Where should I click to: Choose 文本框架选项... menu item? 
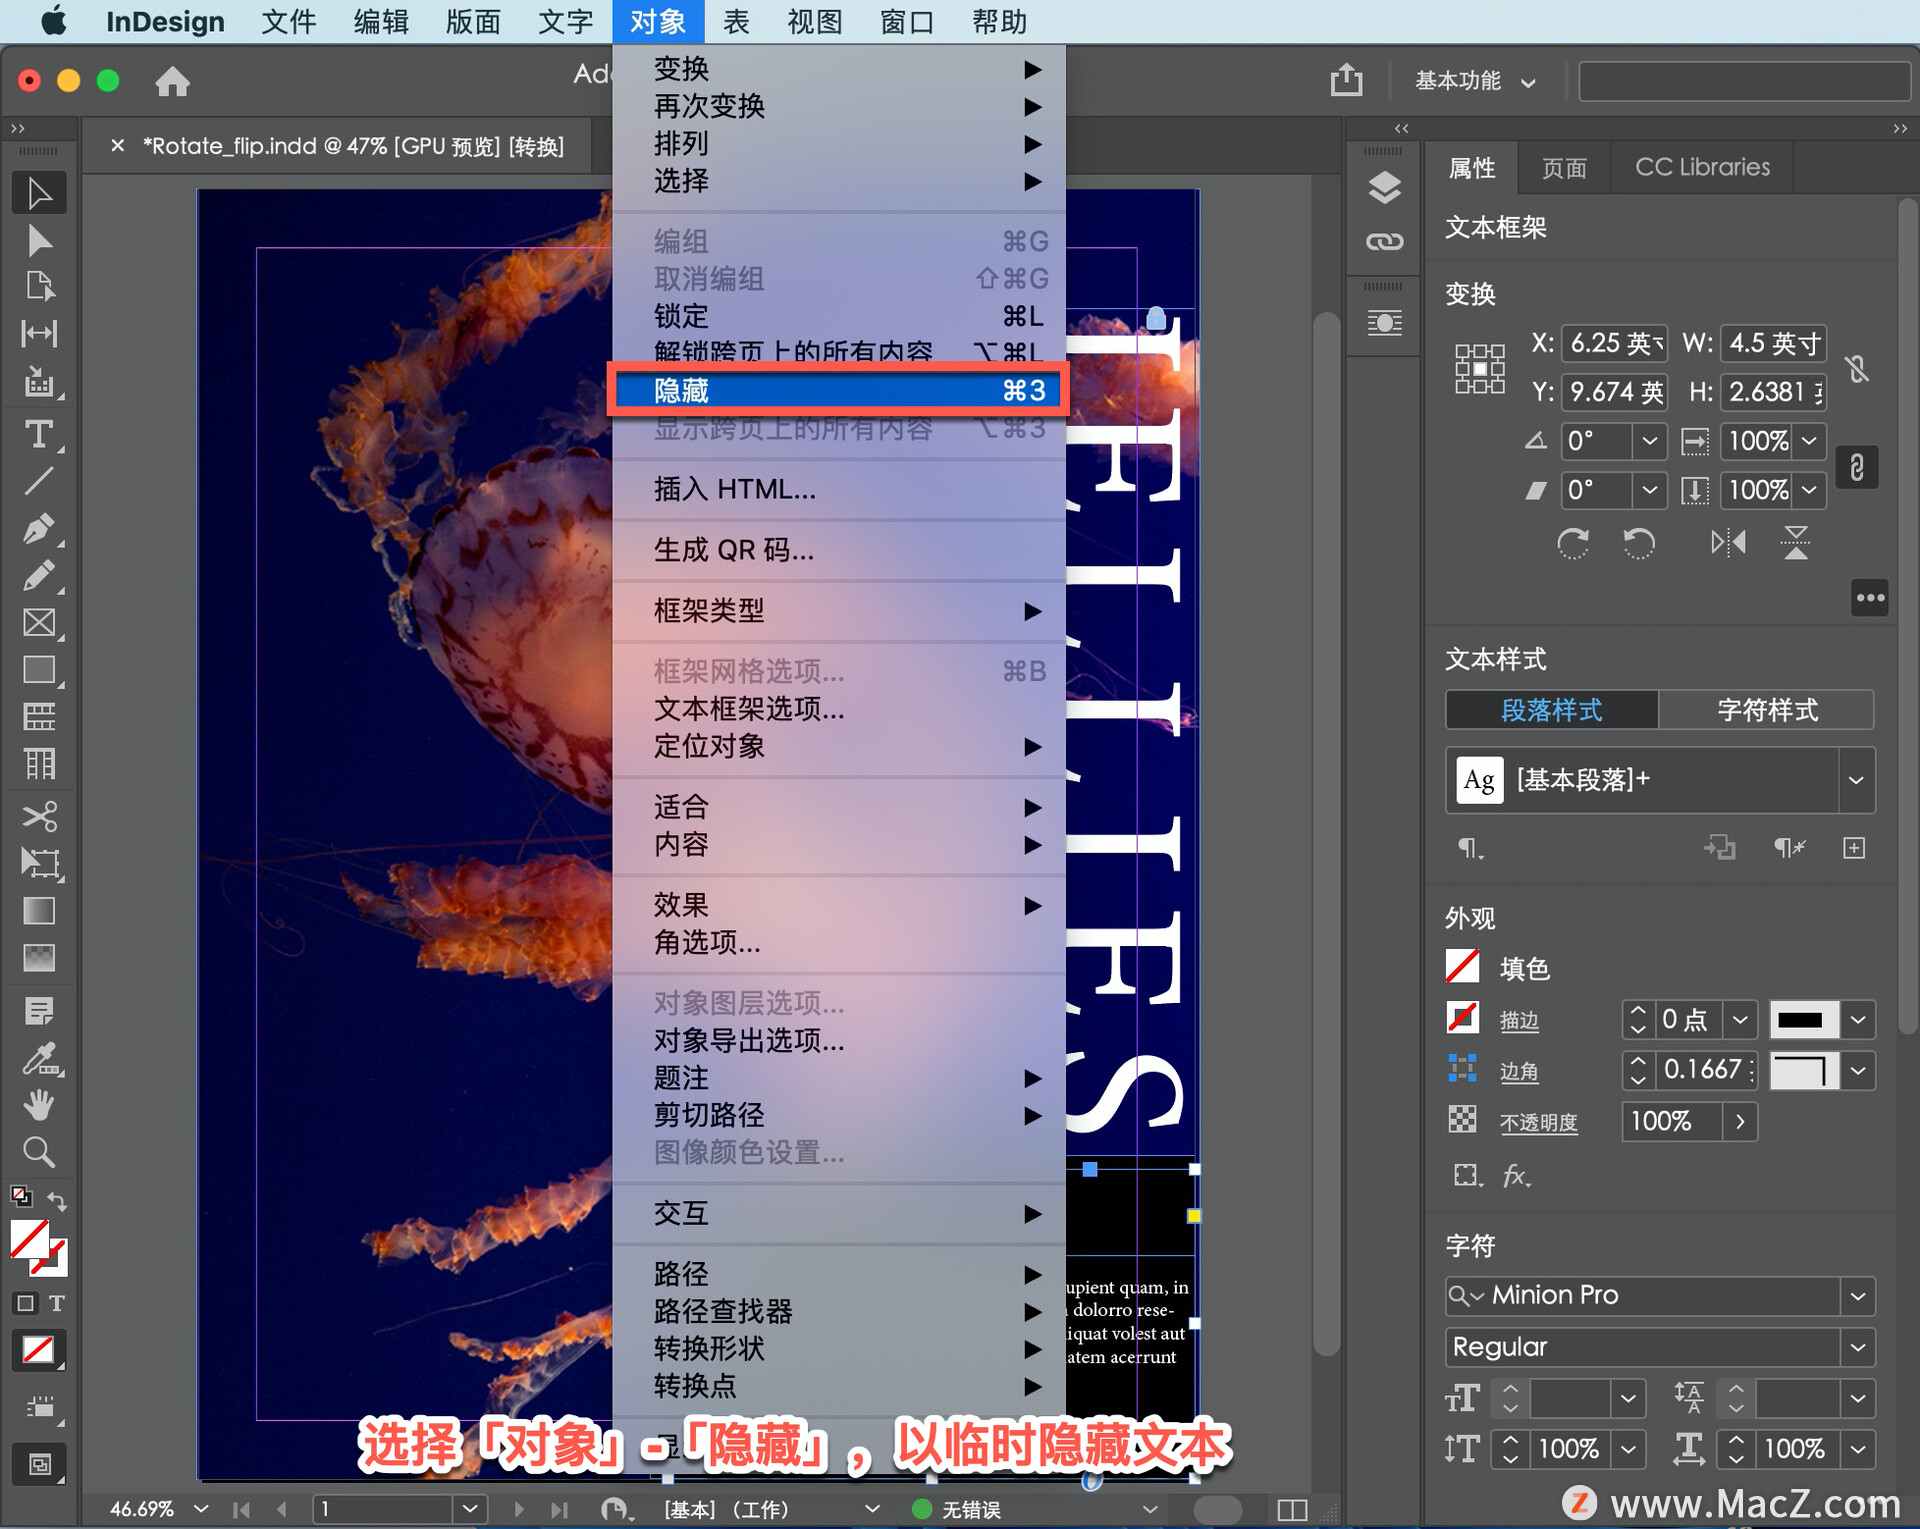click(839, 709)
